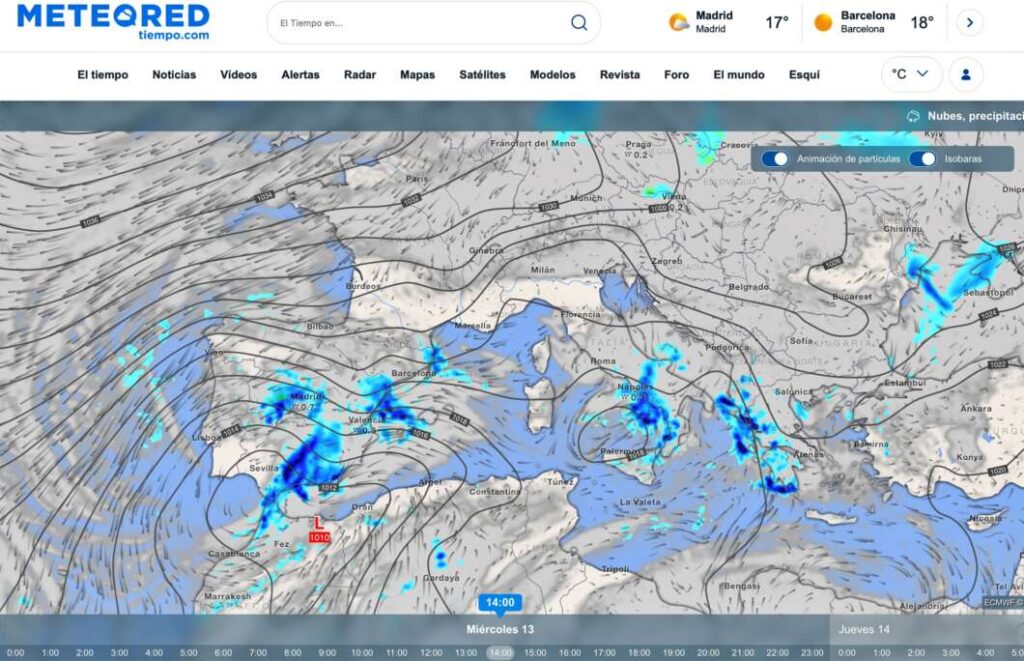Click the Alertas link
Image resolution: width=1024 pixels, height=661 pixels.
[300, 75]
